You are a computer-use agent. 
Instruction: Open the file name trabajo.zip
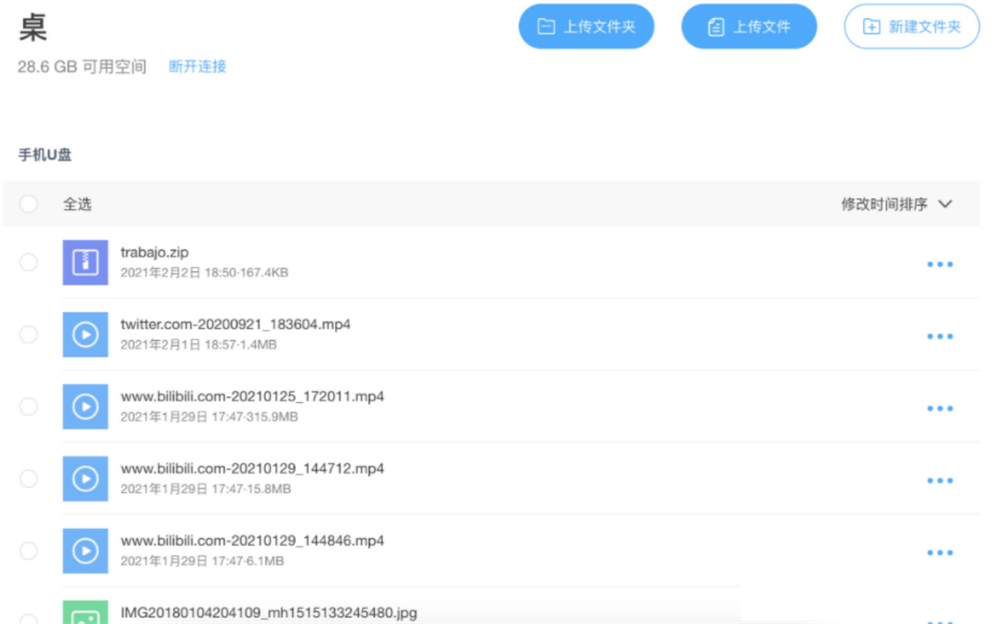[x=154, y=252]
